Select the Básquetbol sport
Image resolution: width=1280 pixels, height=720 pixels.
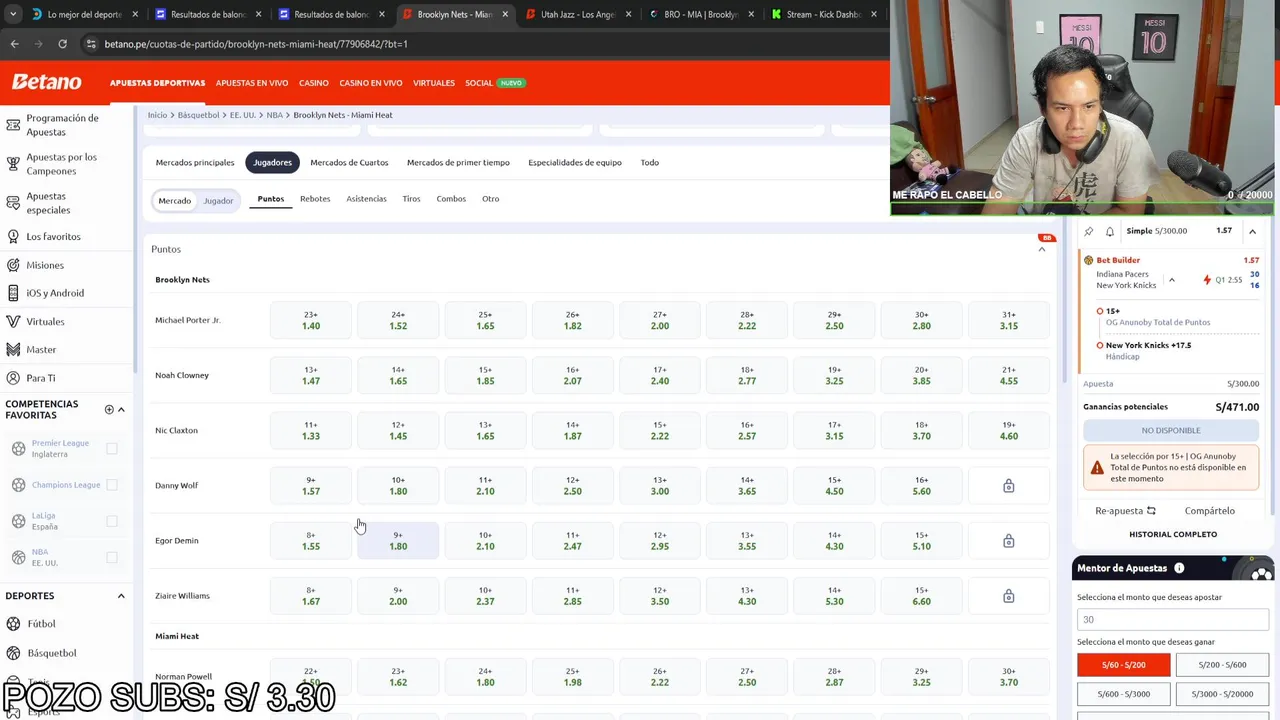[x=52, y=653]
